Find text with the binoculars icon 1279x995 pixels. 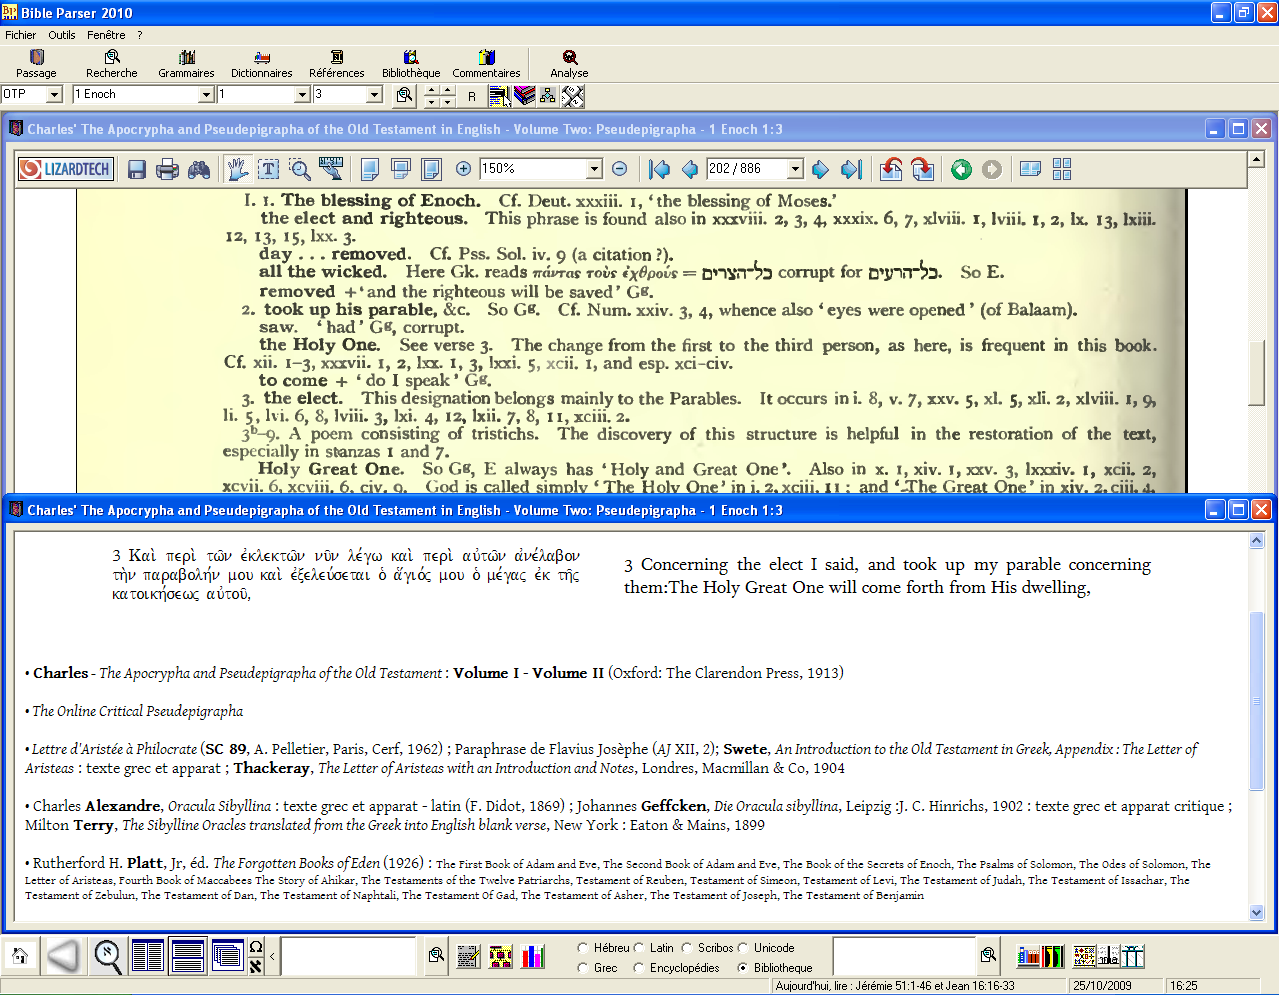[x=199, y=169]
